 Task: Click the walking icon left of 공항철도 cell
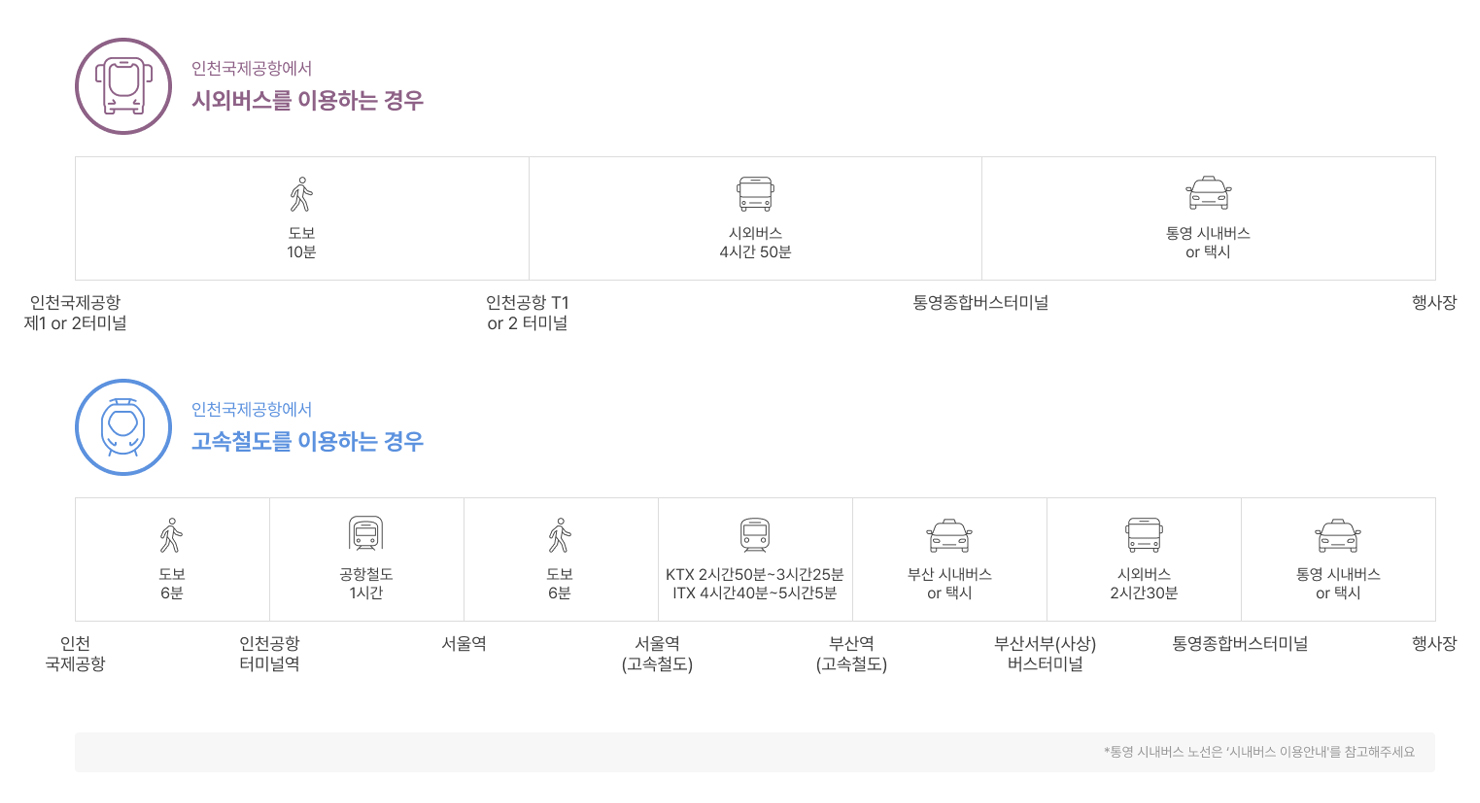[172, 535]
